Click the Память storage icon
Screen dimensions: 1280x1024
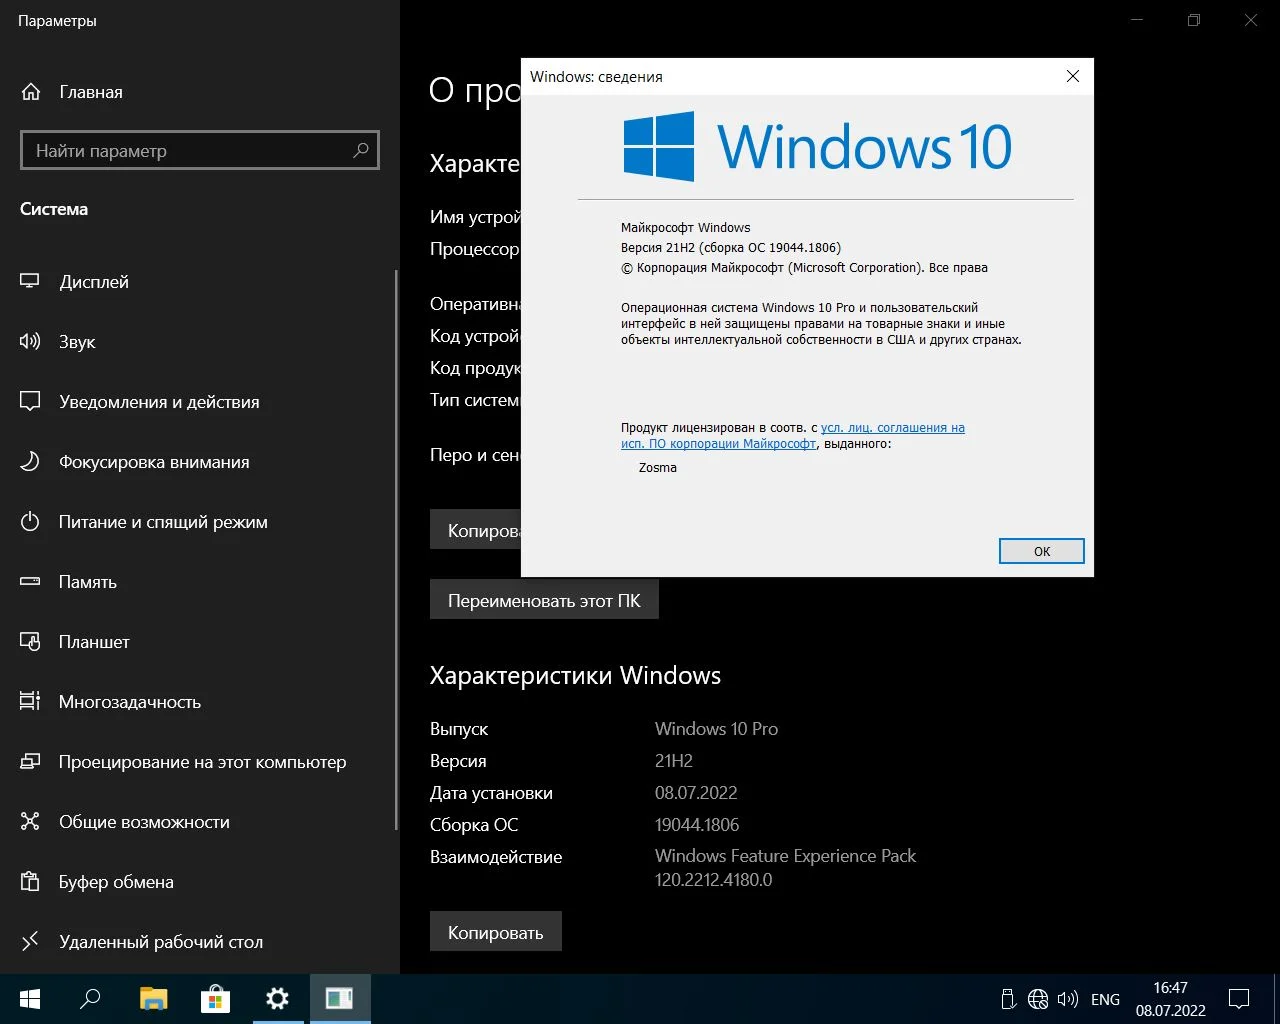[x=31, y=582]
